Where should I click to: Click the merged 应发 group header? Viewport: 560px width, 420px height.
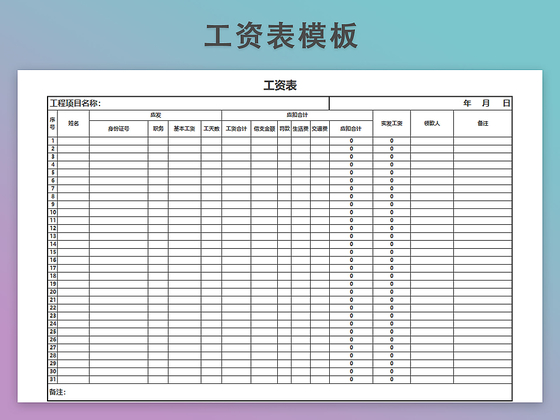click(155, 115)
